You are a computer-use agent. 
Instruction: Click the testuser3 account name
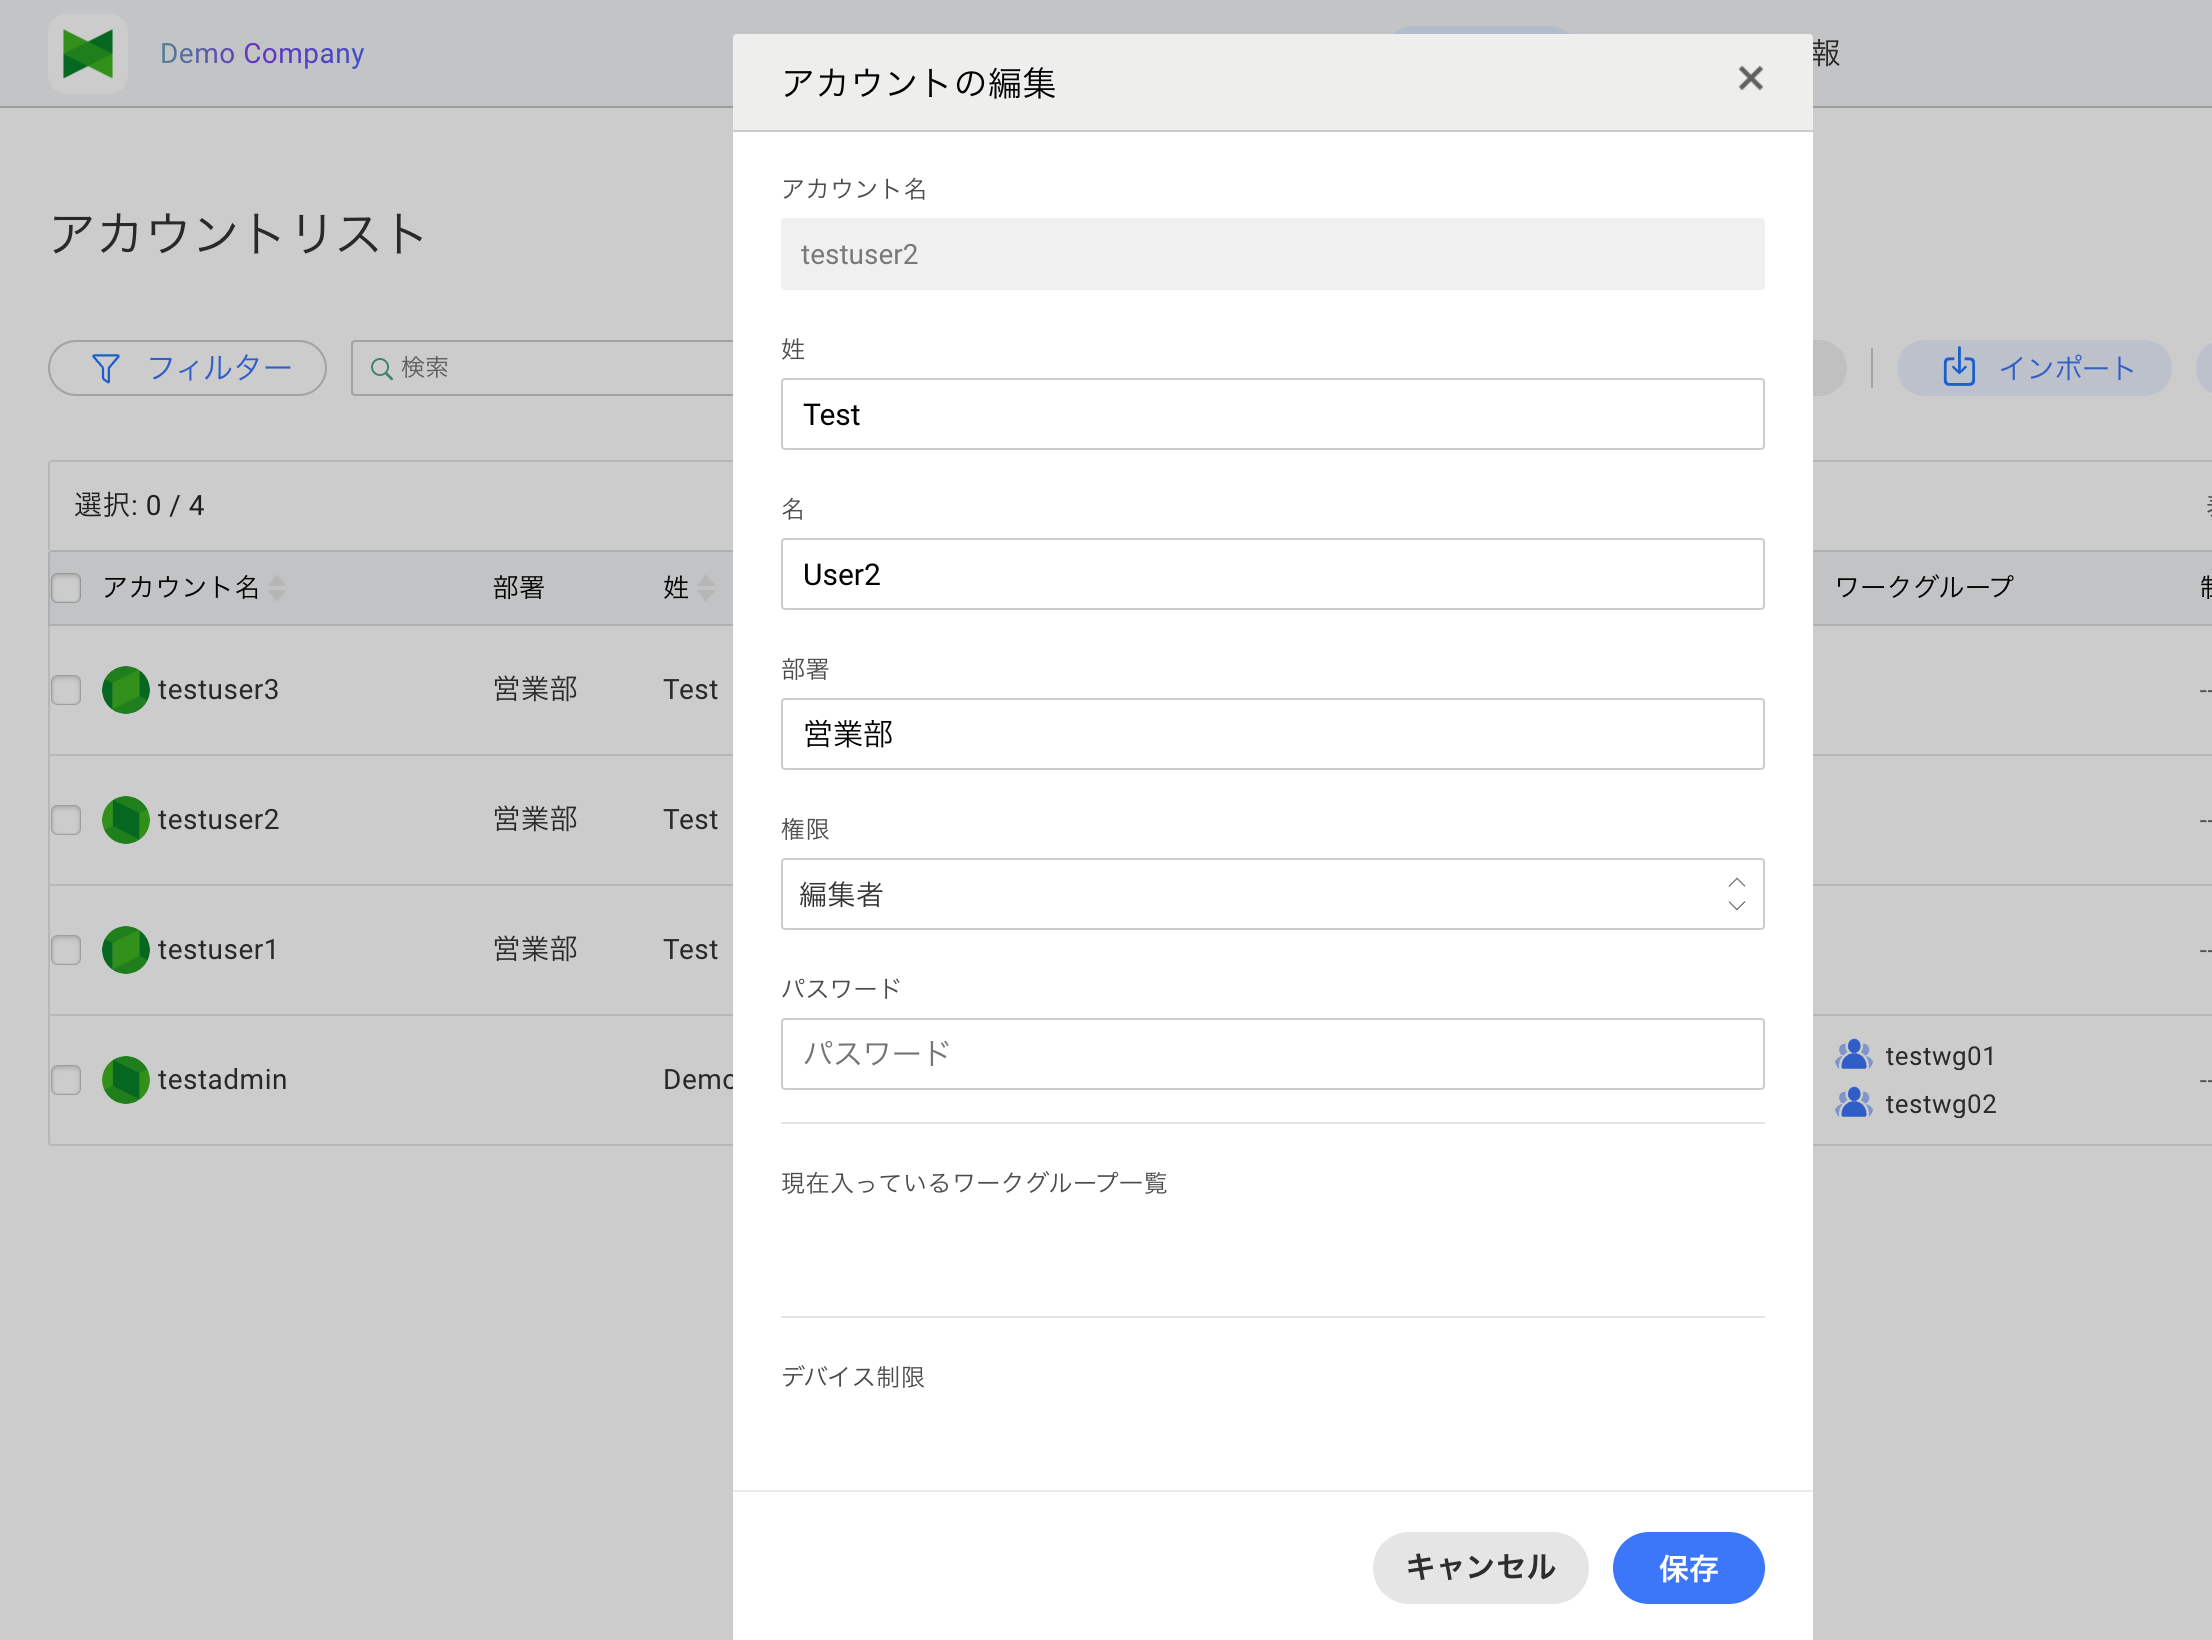[x=218, y=690]
